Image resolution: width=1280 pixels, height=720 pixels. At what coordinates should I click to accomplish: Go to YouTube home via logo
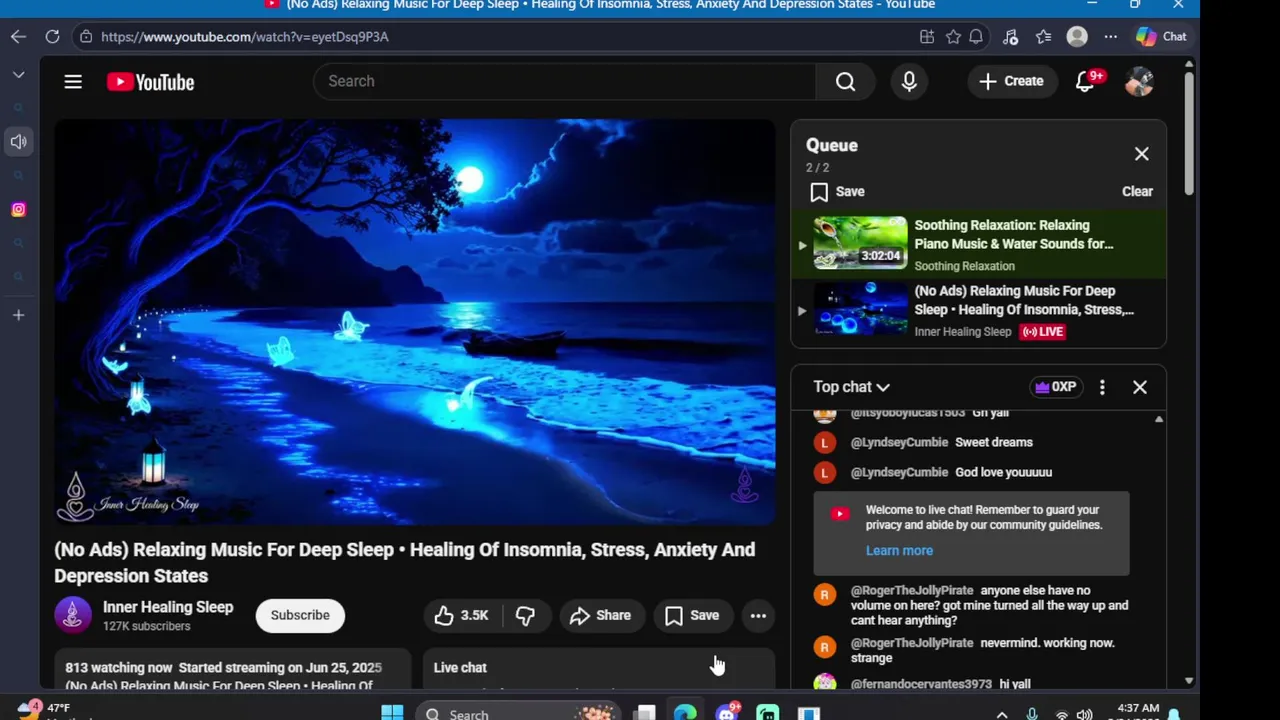[151, 82]
